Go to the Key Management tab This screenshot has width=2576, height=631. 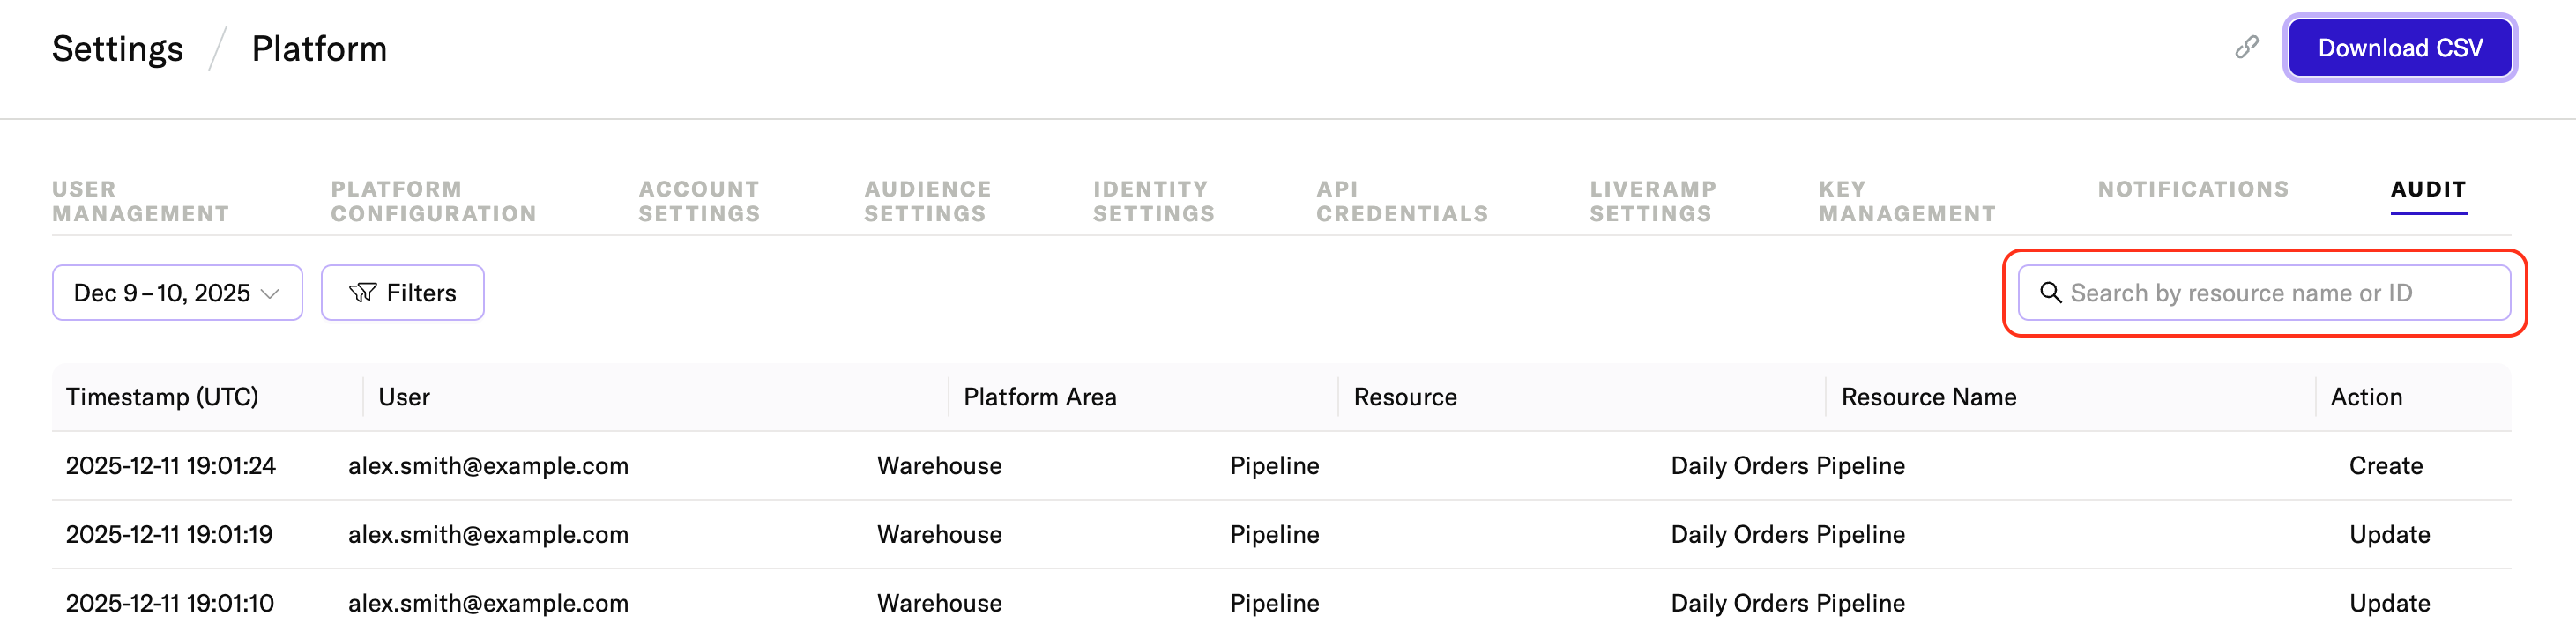coord(1906,201)
